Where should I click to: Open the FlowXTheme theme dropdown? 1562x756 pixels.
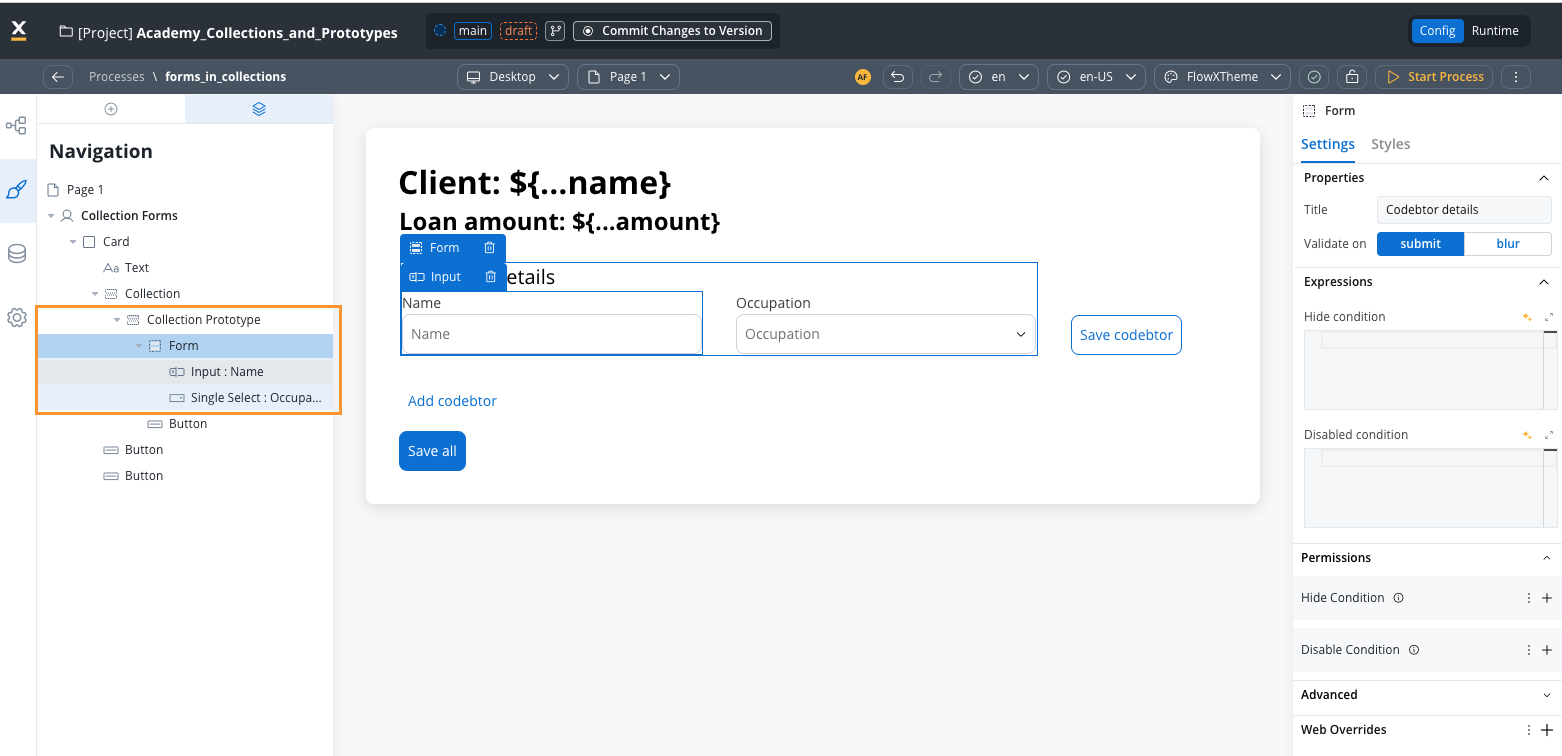(x=1222, y=77)
